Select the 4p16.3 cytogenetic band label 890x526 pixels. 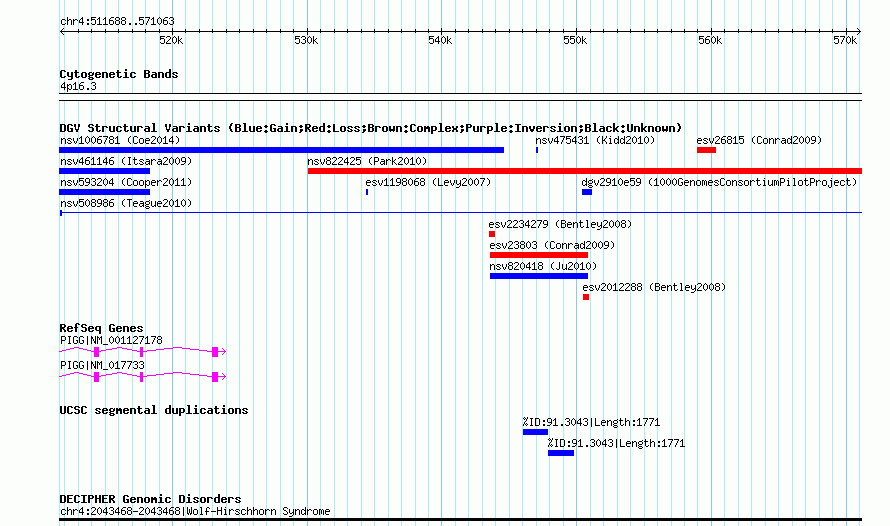point(78,86)
